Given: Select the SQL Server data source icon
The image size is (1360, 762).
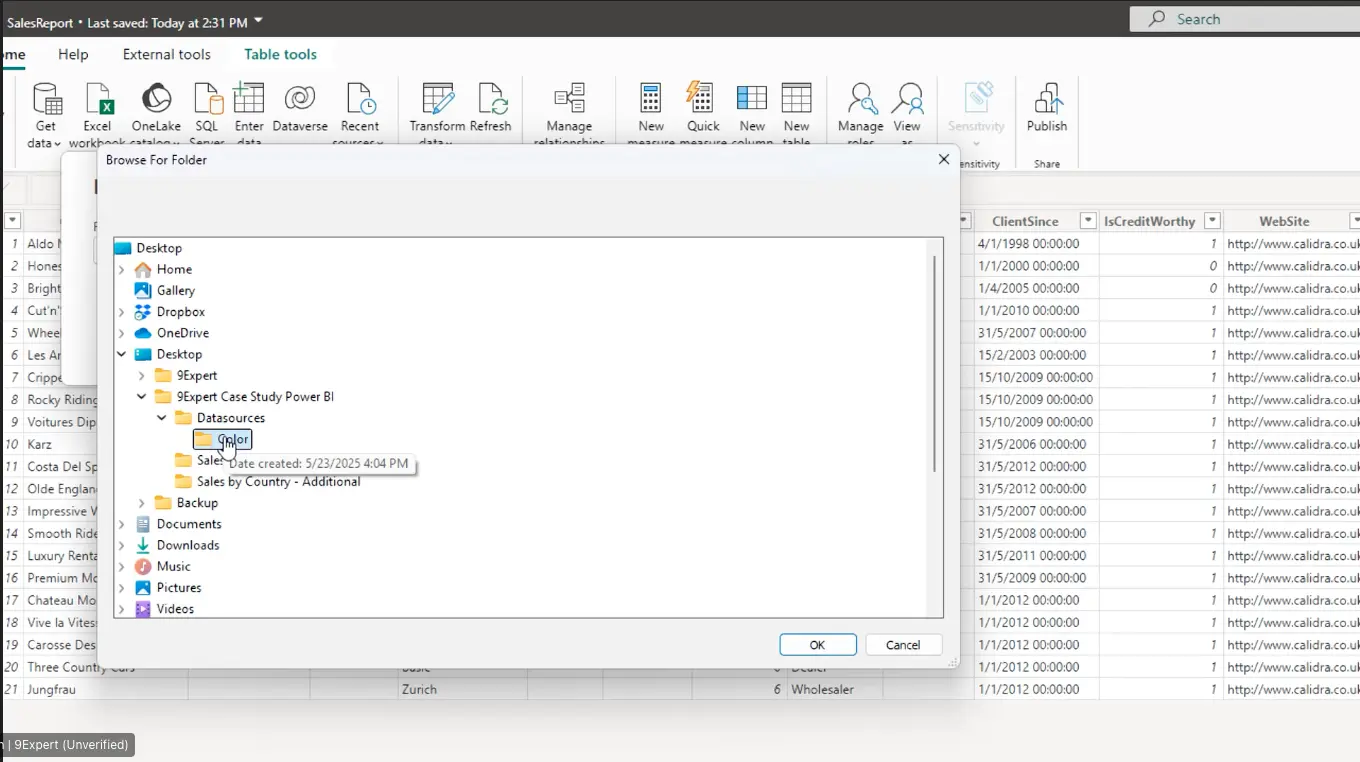Looking at the screenshot, I should [208, 99].
